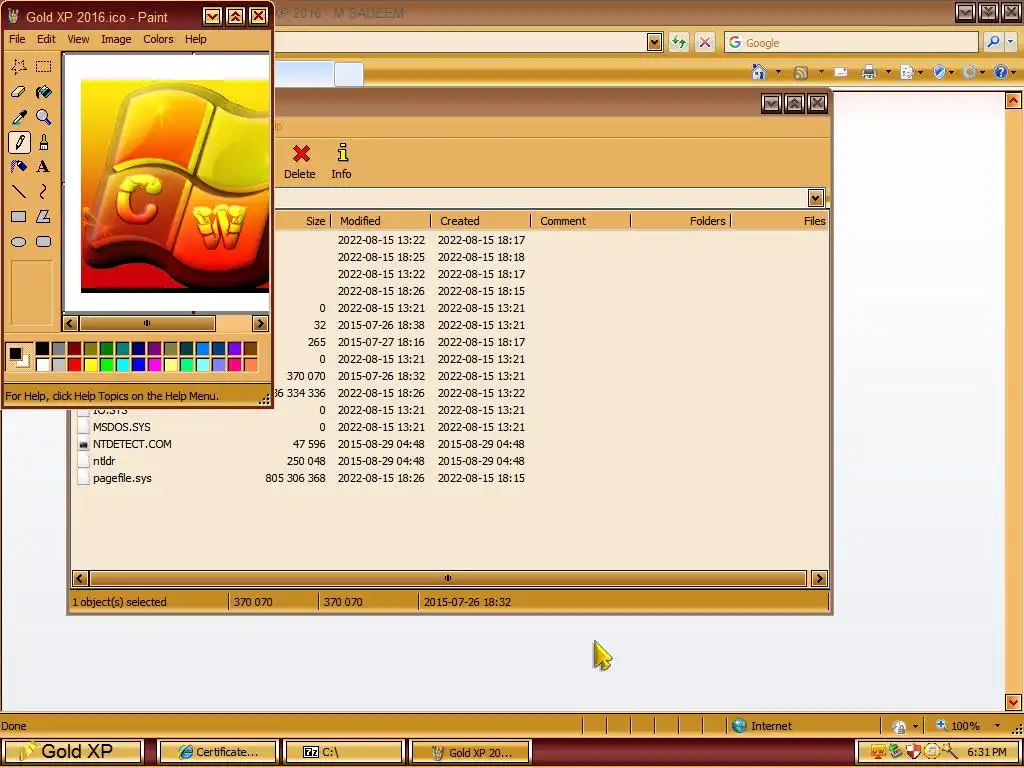Select the rectangular Select tool in Paint

[44, 67]
